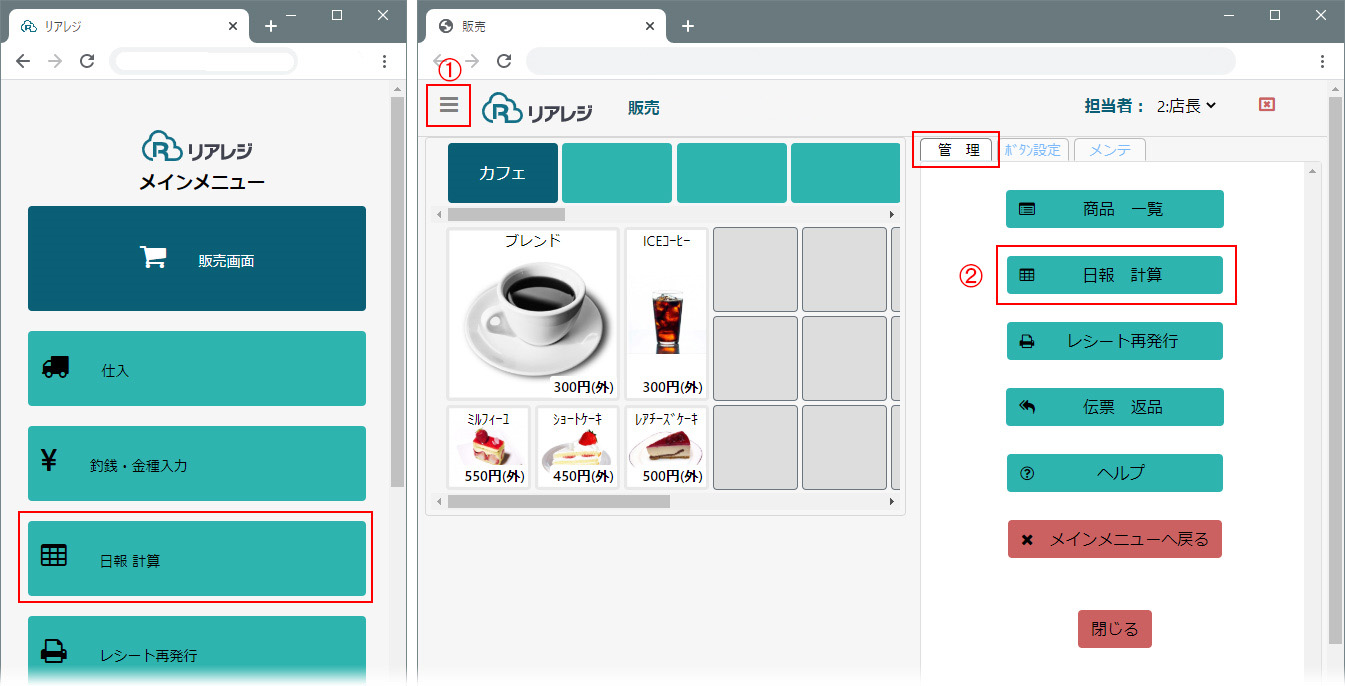Add ミルフィーユ product to the sale
This screenshot has width=1345, height=686.
tap(489, 447)
